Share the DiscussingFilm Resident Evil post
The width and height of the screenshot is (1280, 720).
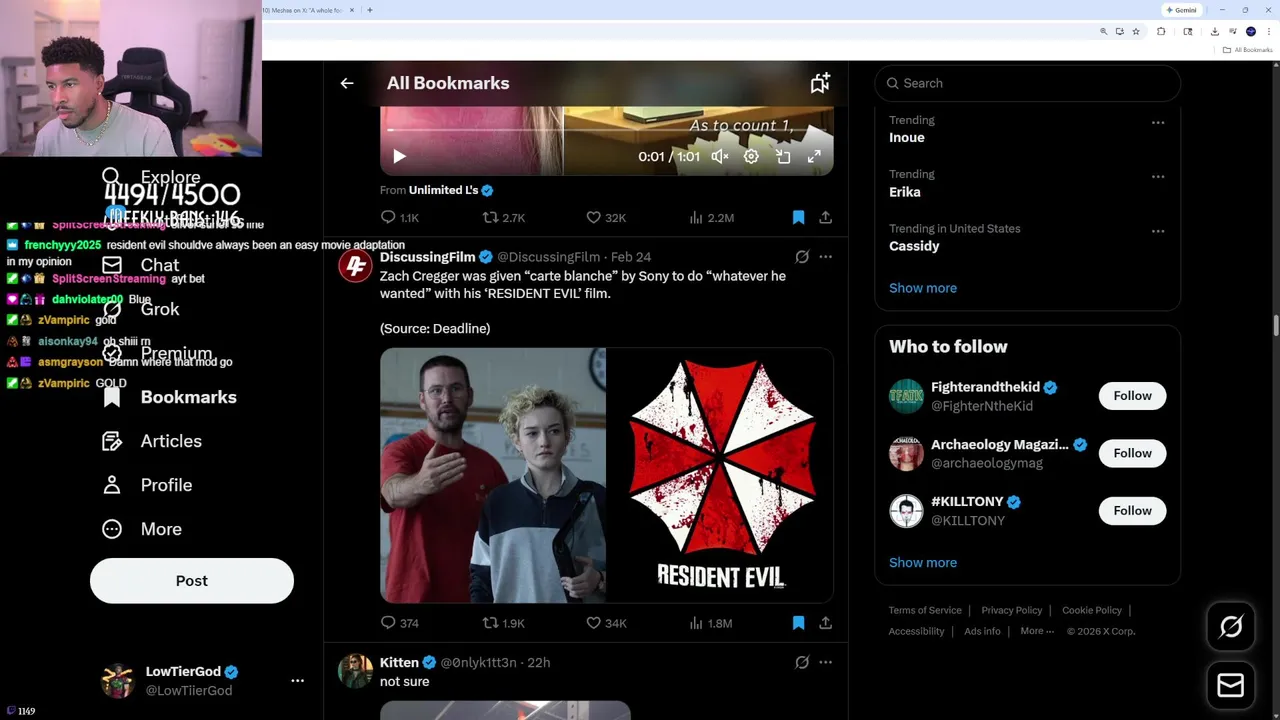coord(825,623)
